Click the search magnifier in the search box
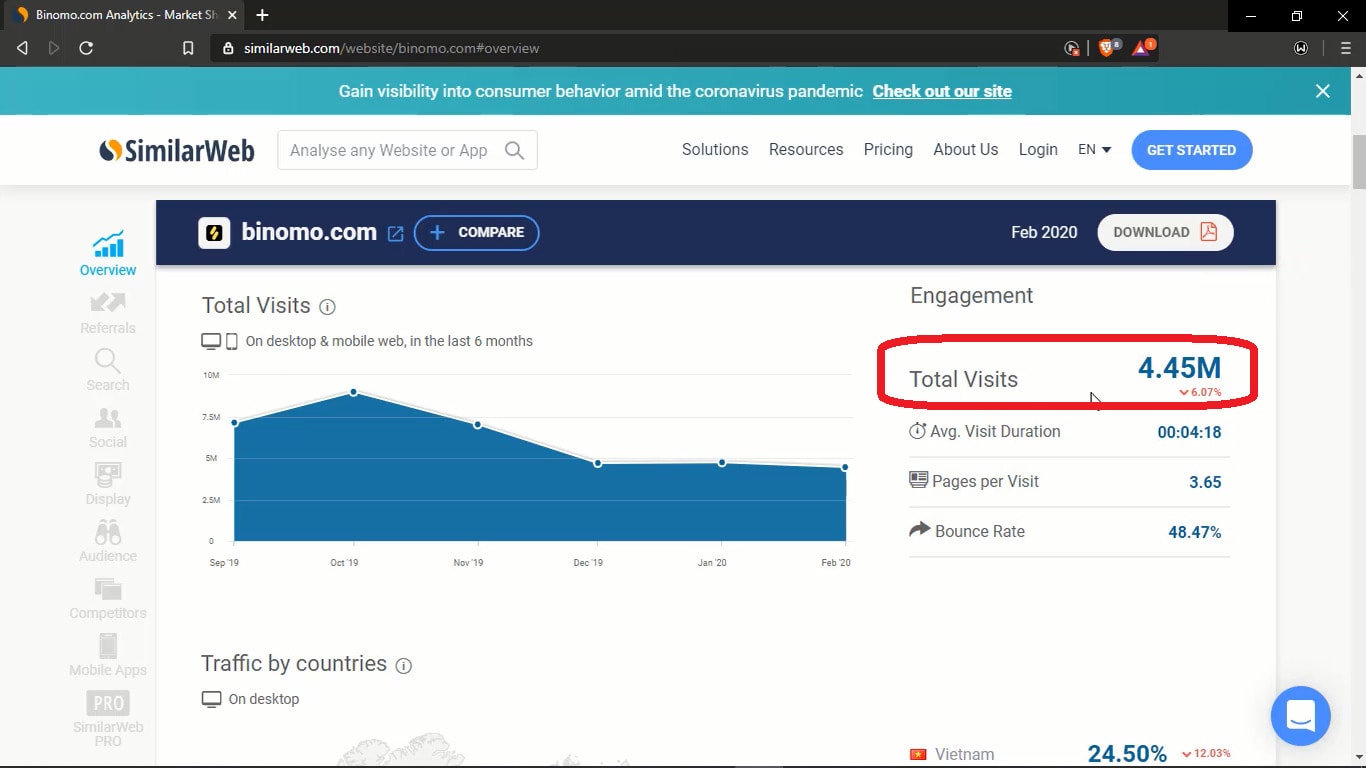 coord(514,150)
